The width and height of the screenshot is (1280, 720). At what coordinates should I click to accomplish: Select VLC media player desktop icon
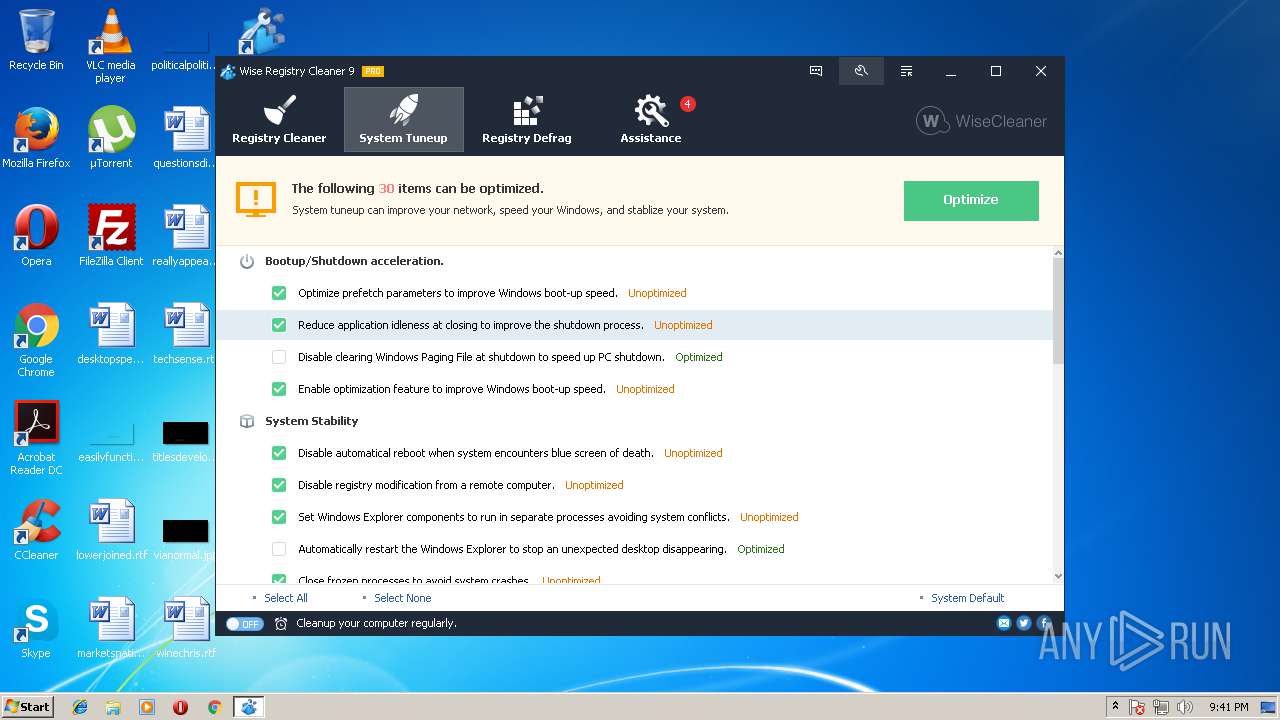[x=110, y=46]
